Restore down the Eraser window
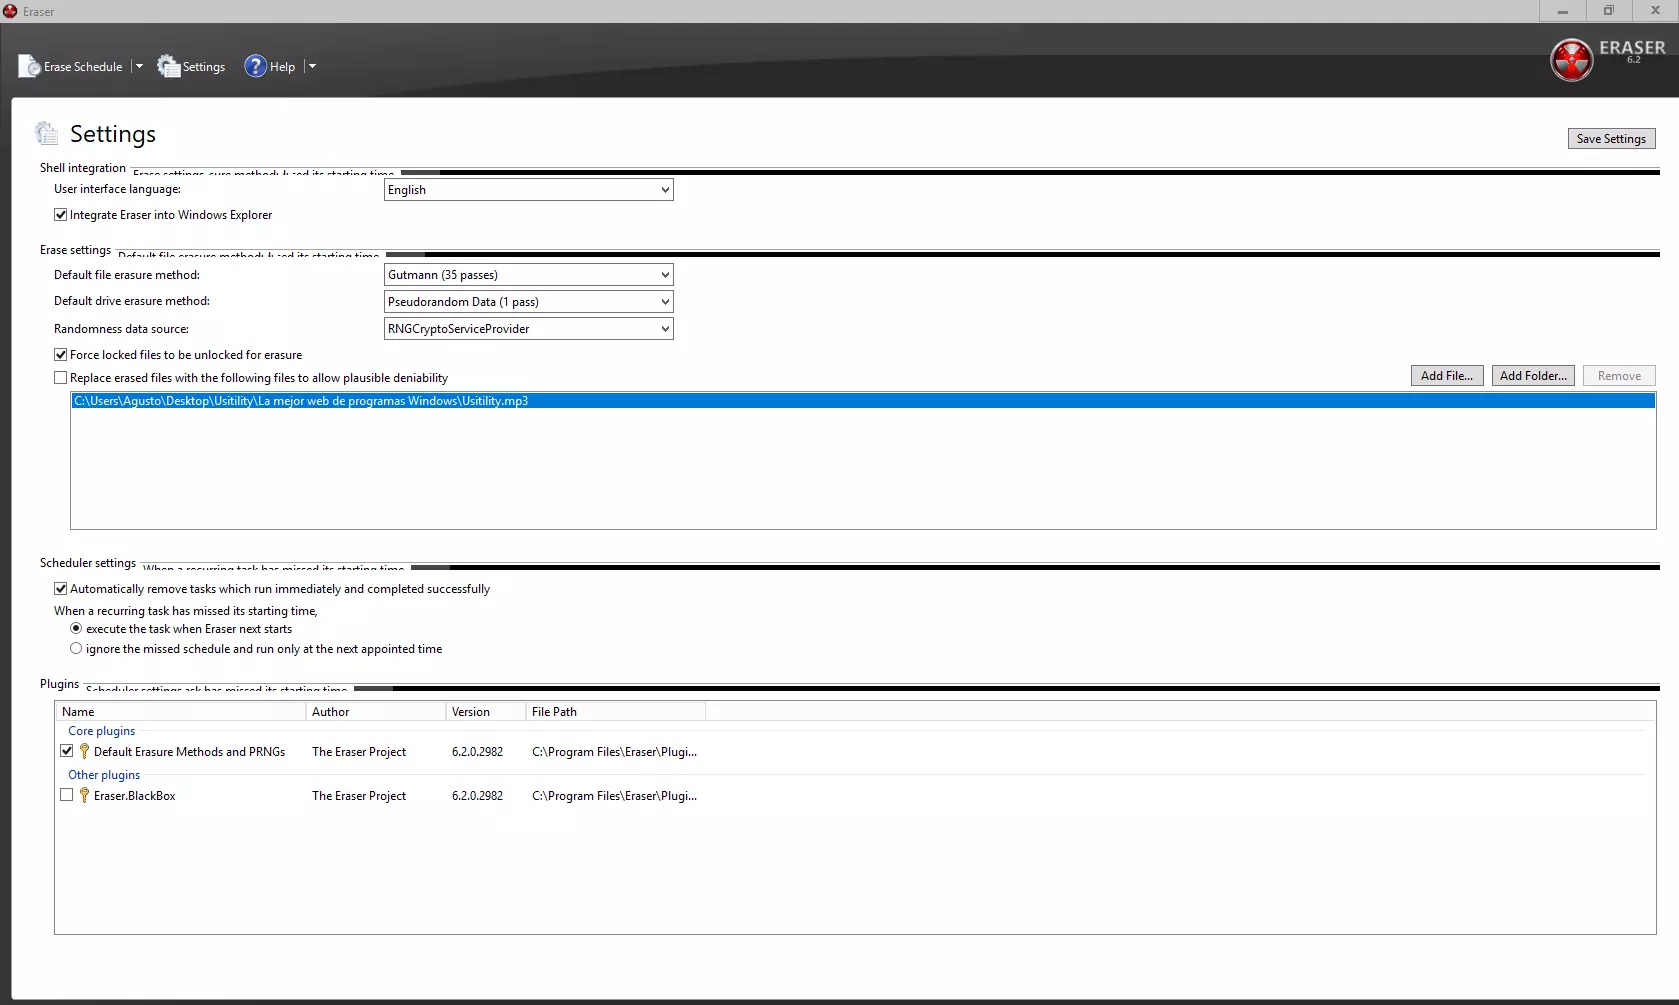The height and width of the screenshot is (1005, 1679). 1608,11
